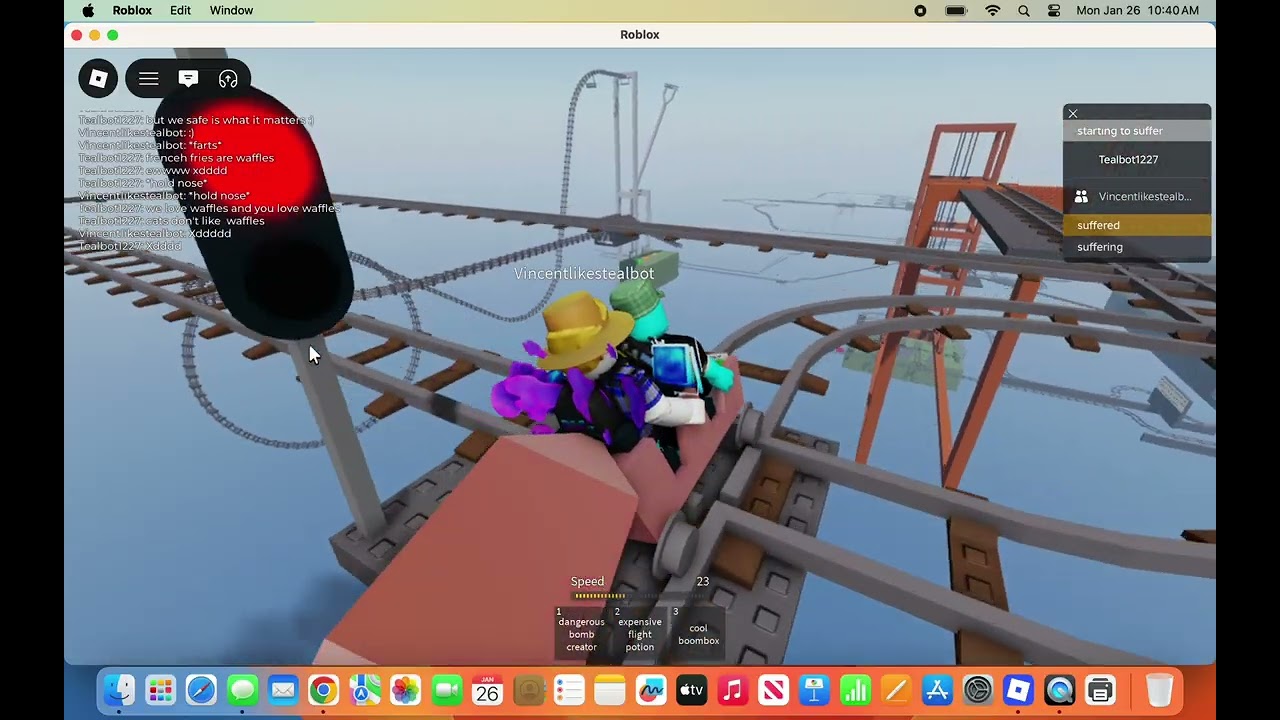The image size is (1280, 720).
Task: Click the red close window button
Action: 77,35
